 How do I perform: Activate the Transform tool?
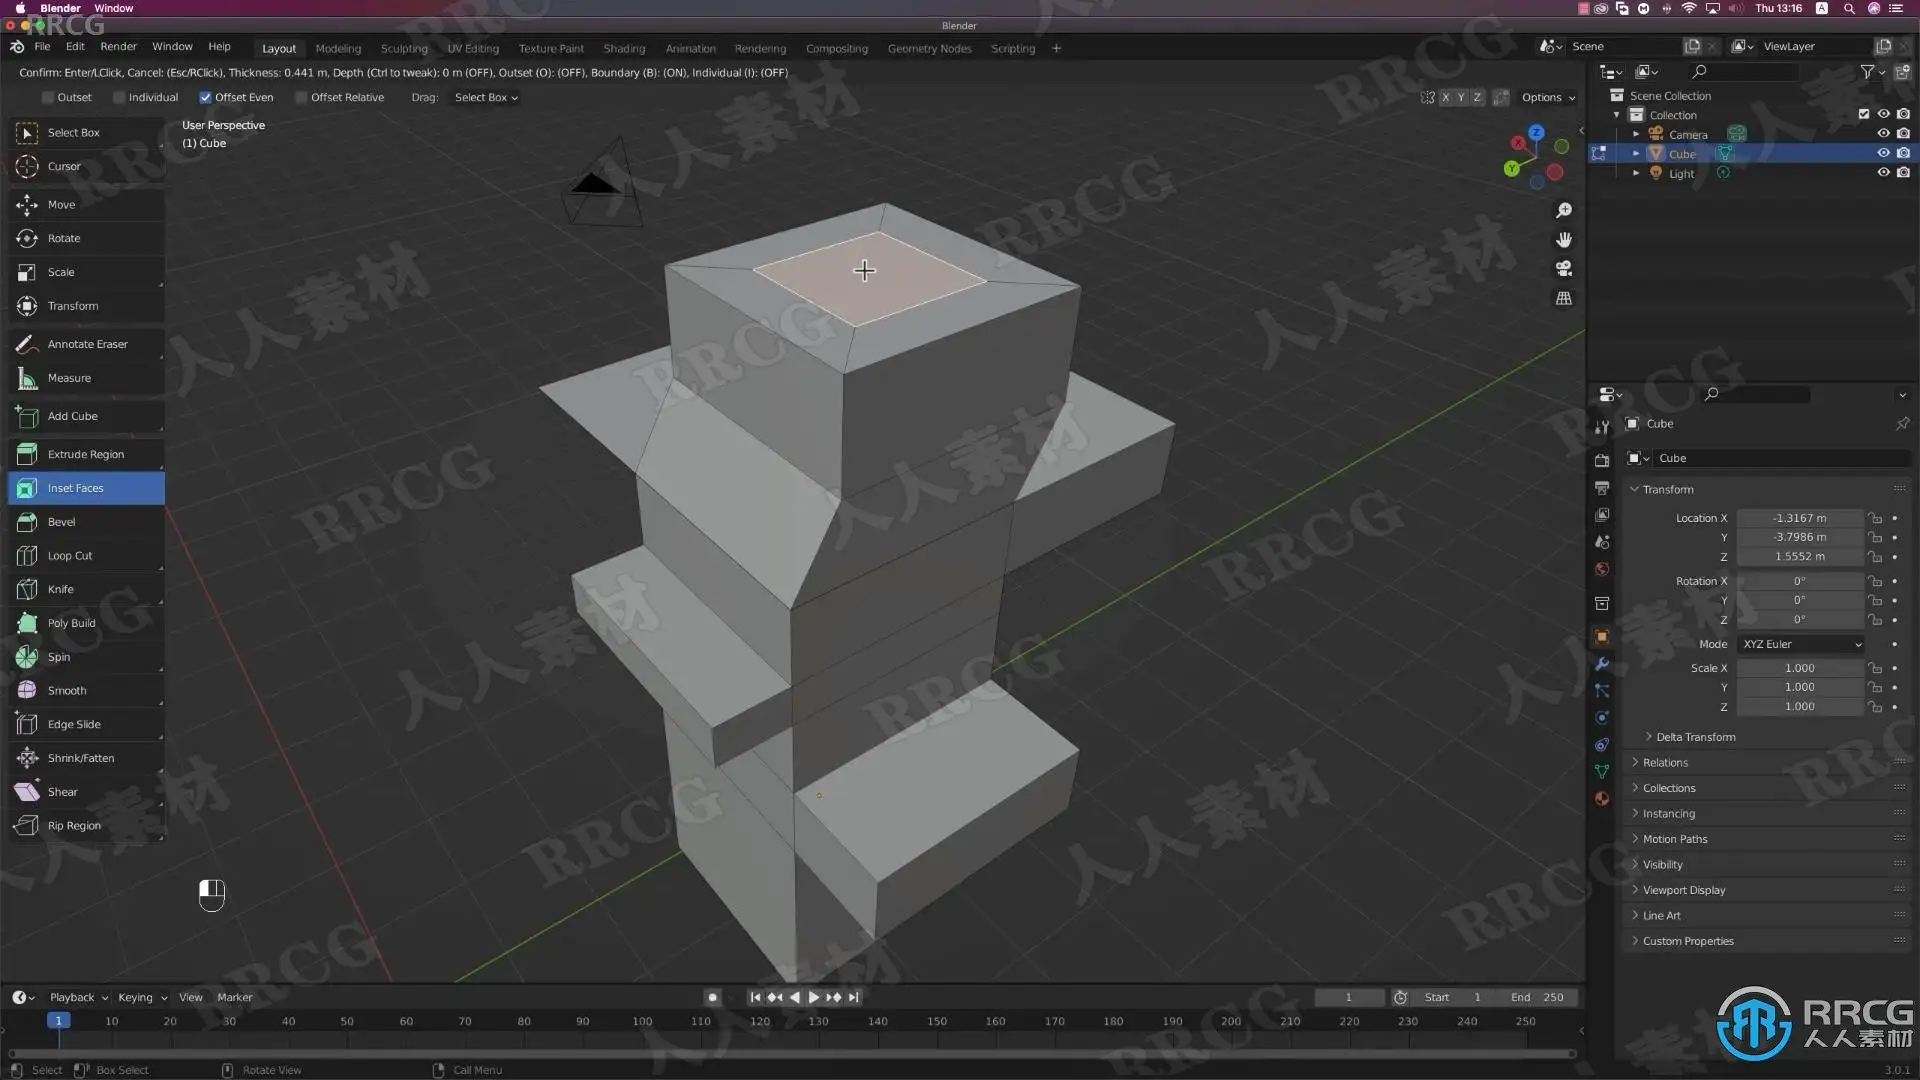pos(86,307)
